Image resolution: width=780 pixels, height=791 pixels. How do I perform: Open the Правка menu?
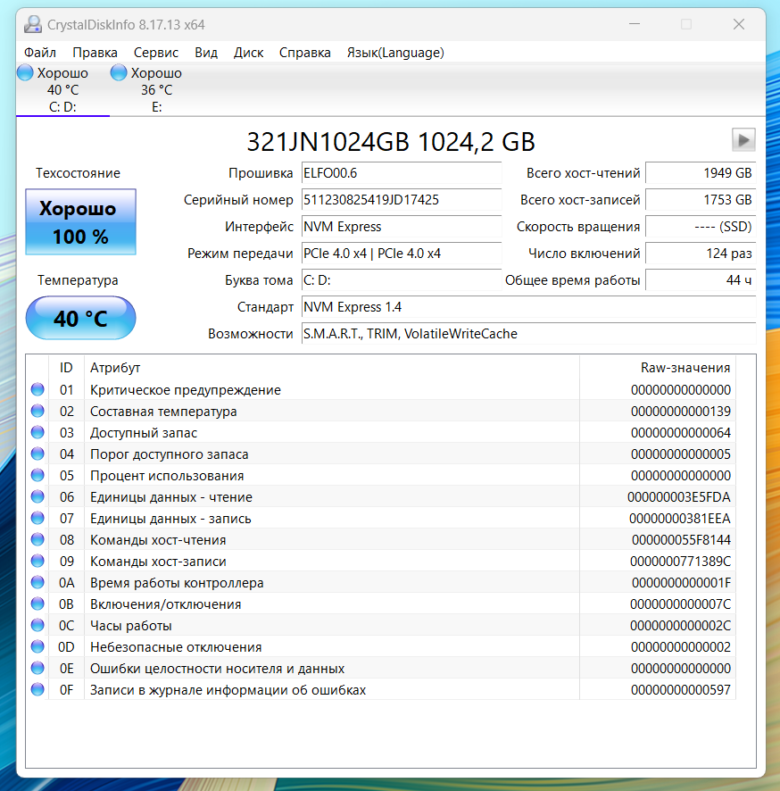pyautogui.click(x=95, y=52)
